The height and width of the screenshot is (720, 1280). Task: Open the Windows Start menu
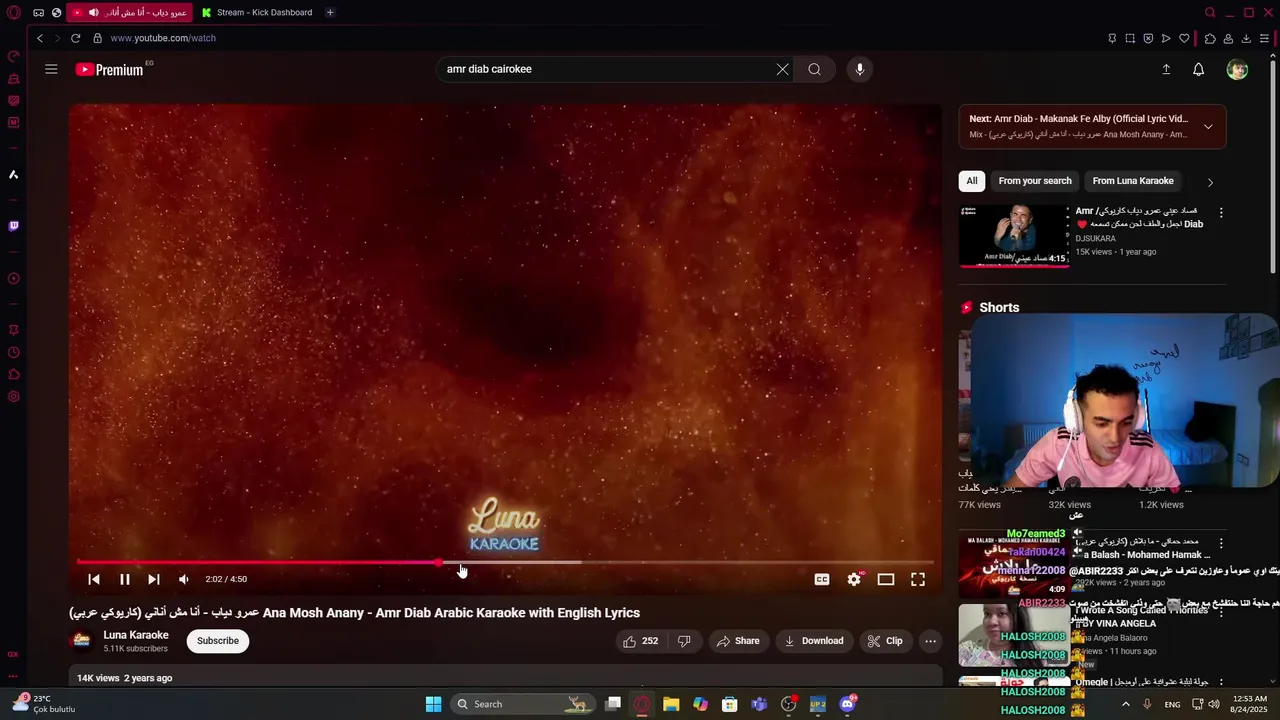433,704
